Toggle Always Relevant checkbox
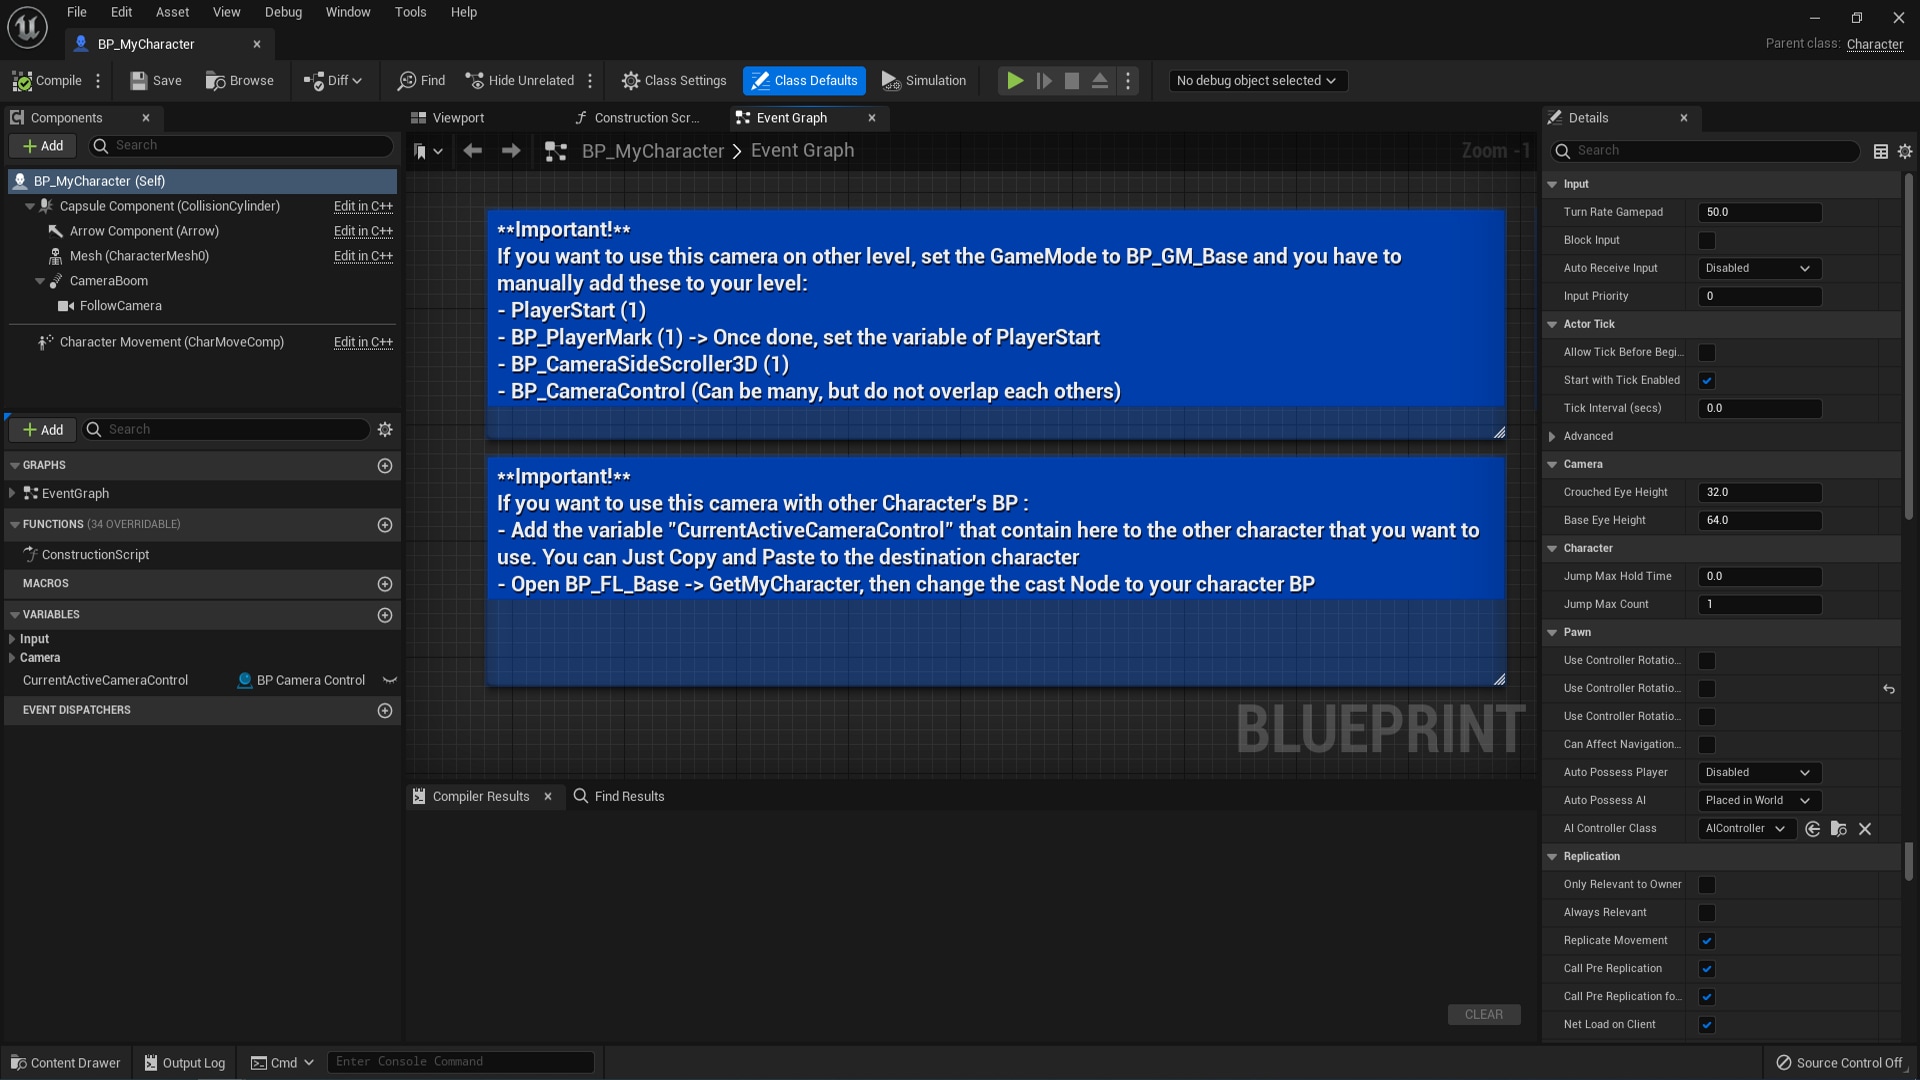 1707,913
